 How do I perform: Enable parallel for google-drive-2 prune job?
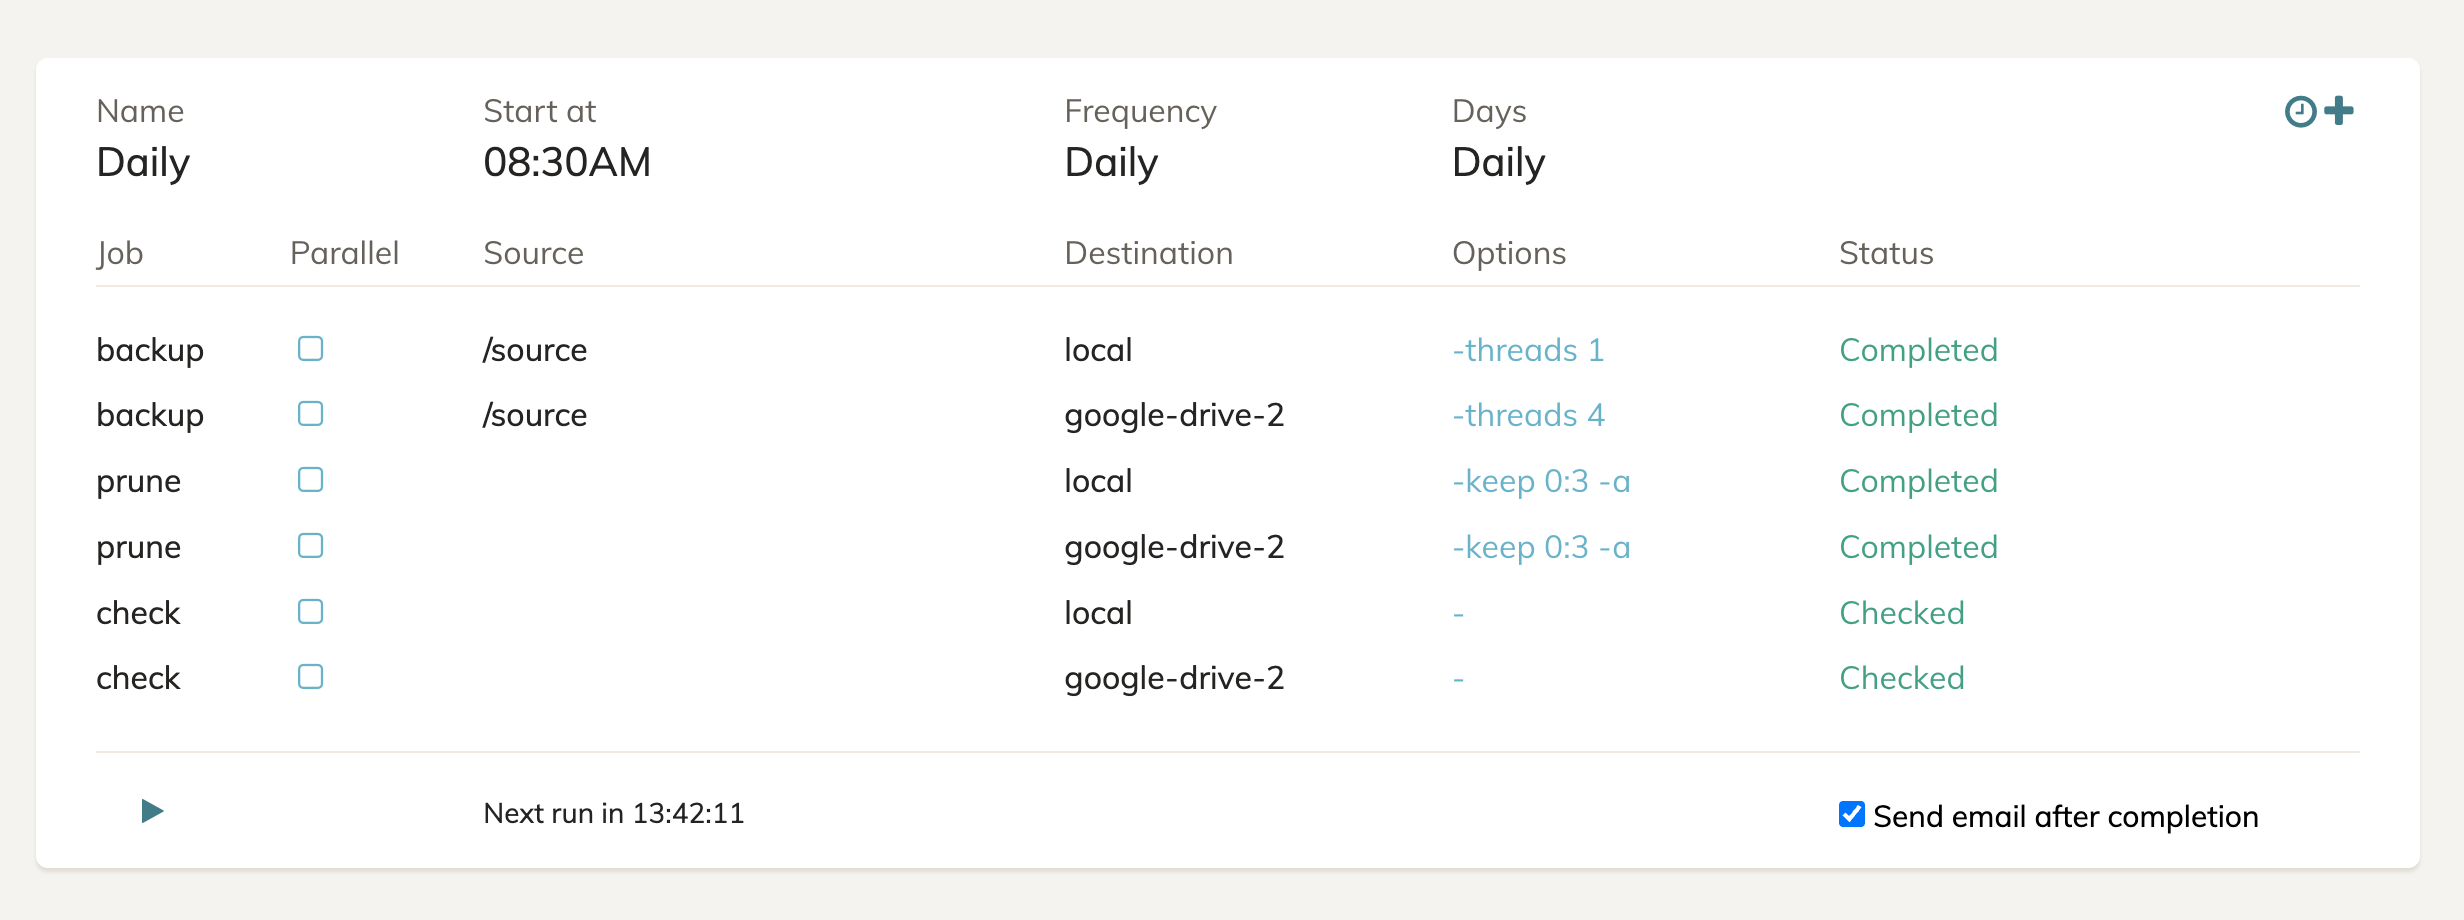310,546
